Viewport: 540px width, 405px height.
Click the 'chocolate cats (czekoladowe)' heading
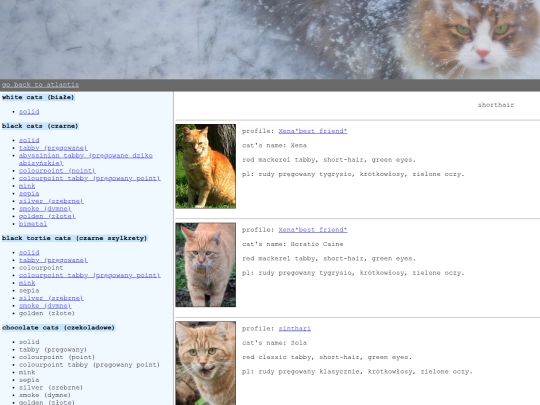58,328
